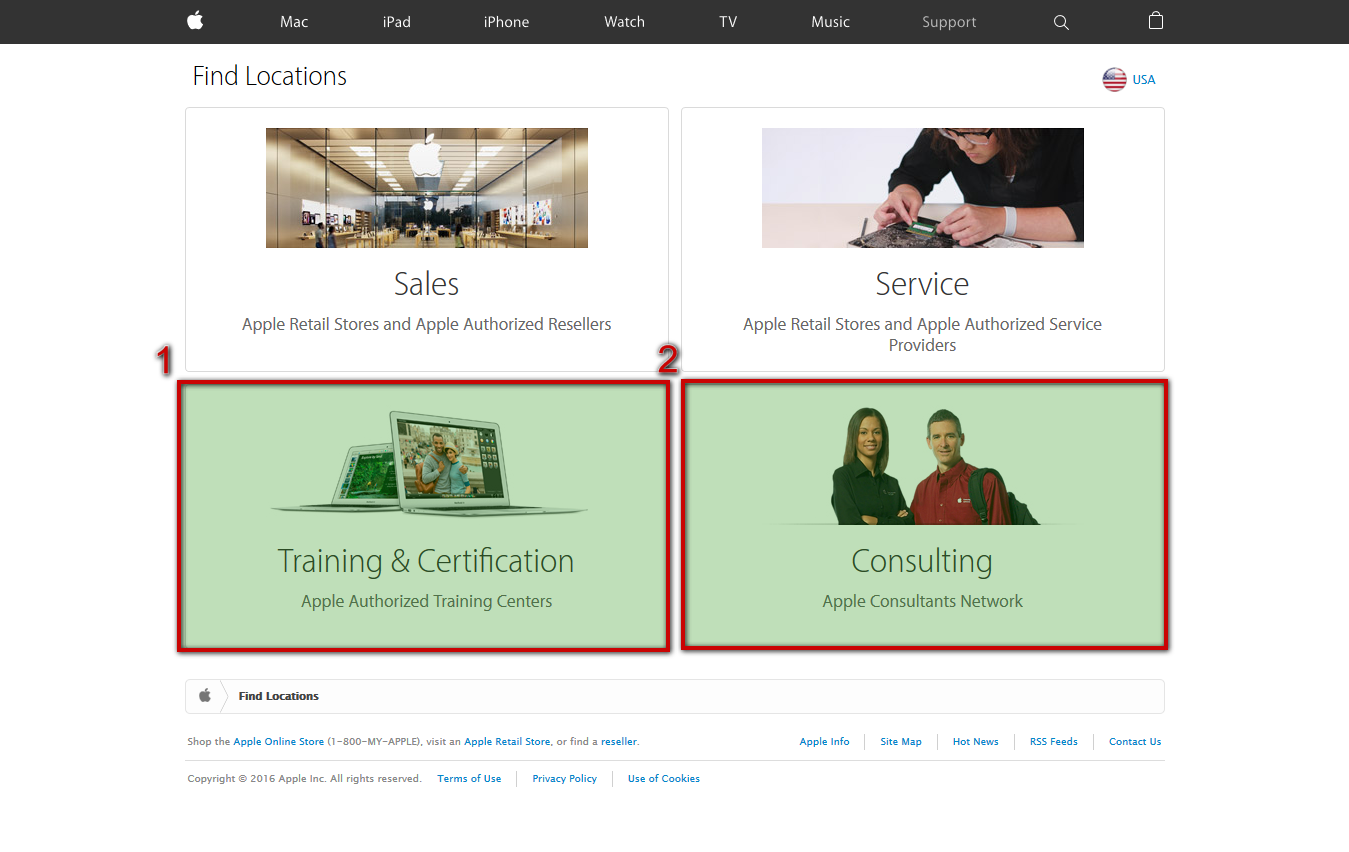The image size is (1349, 852).
Task: Click the technician repair photo thumbnail
Action: coord(923,188)
